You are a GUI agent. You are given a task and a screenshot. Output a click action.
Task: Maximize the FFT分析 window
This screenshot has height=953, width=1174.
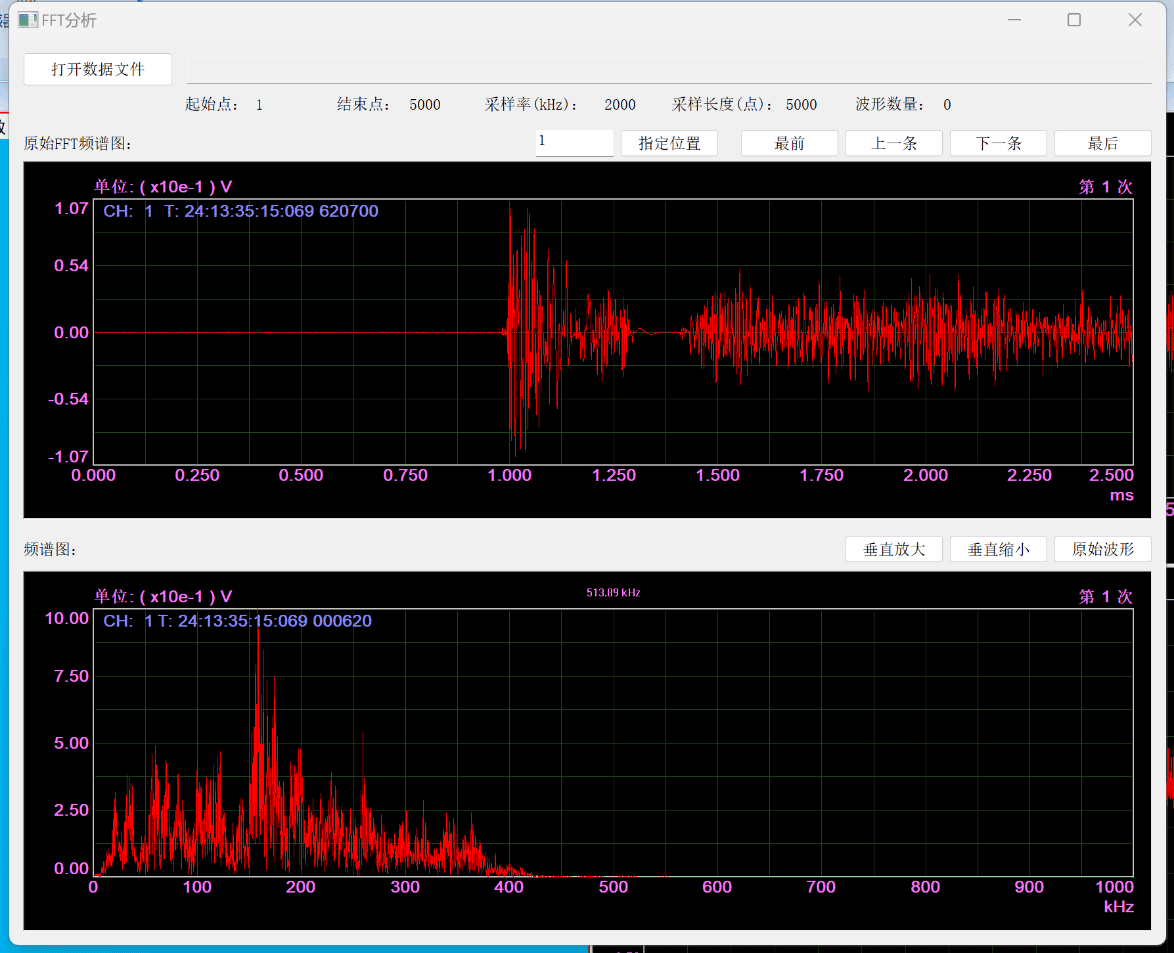pos(1074,20)
